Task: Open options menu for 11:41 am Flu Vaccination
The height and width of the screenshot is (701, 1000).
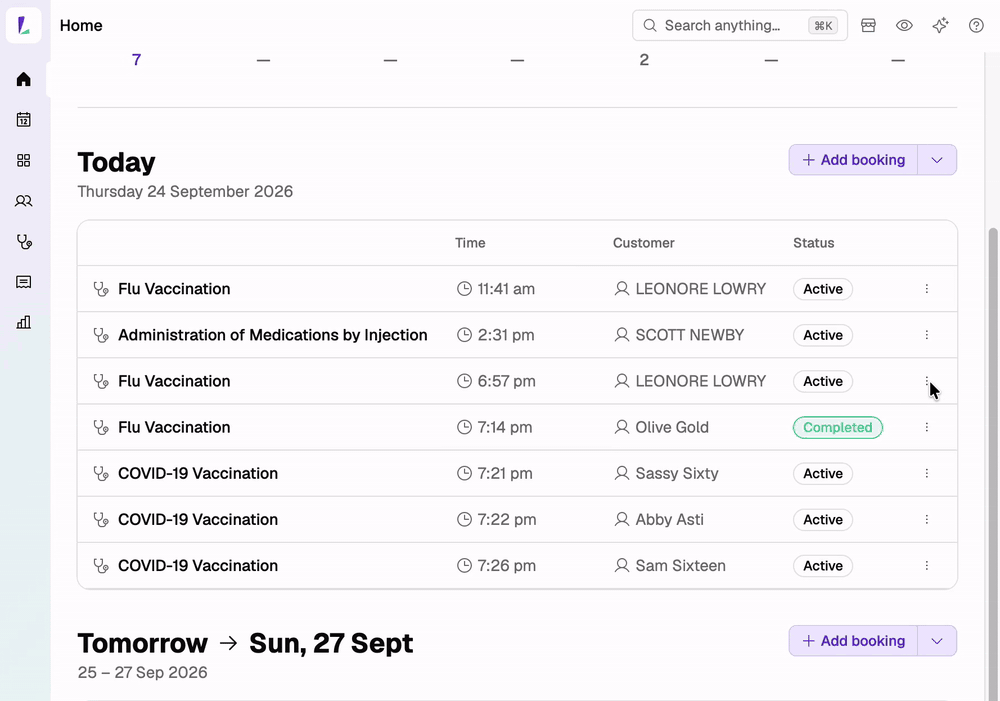Action: pyautogui.click(x=927, y=289)
